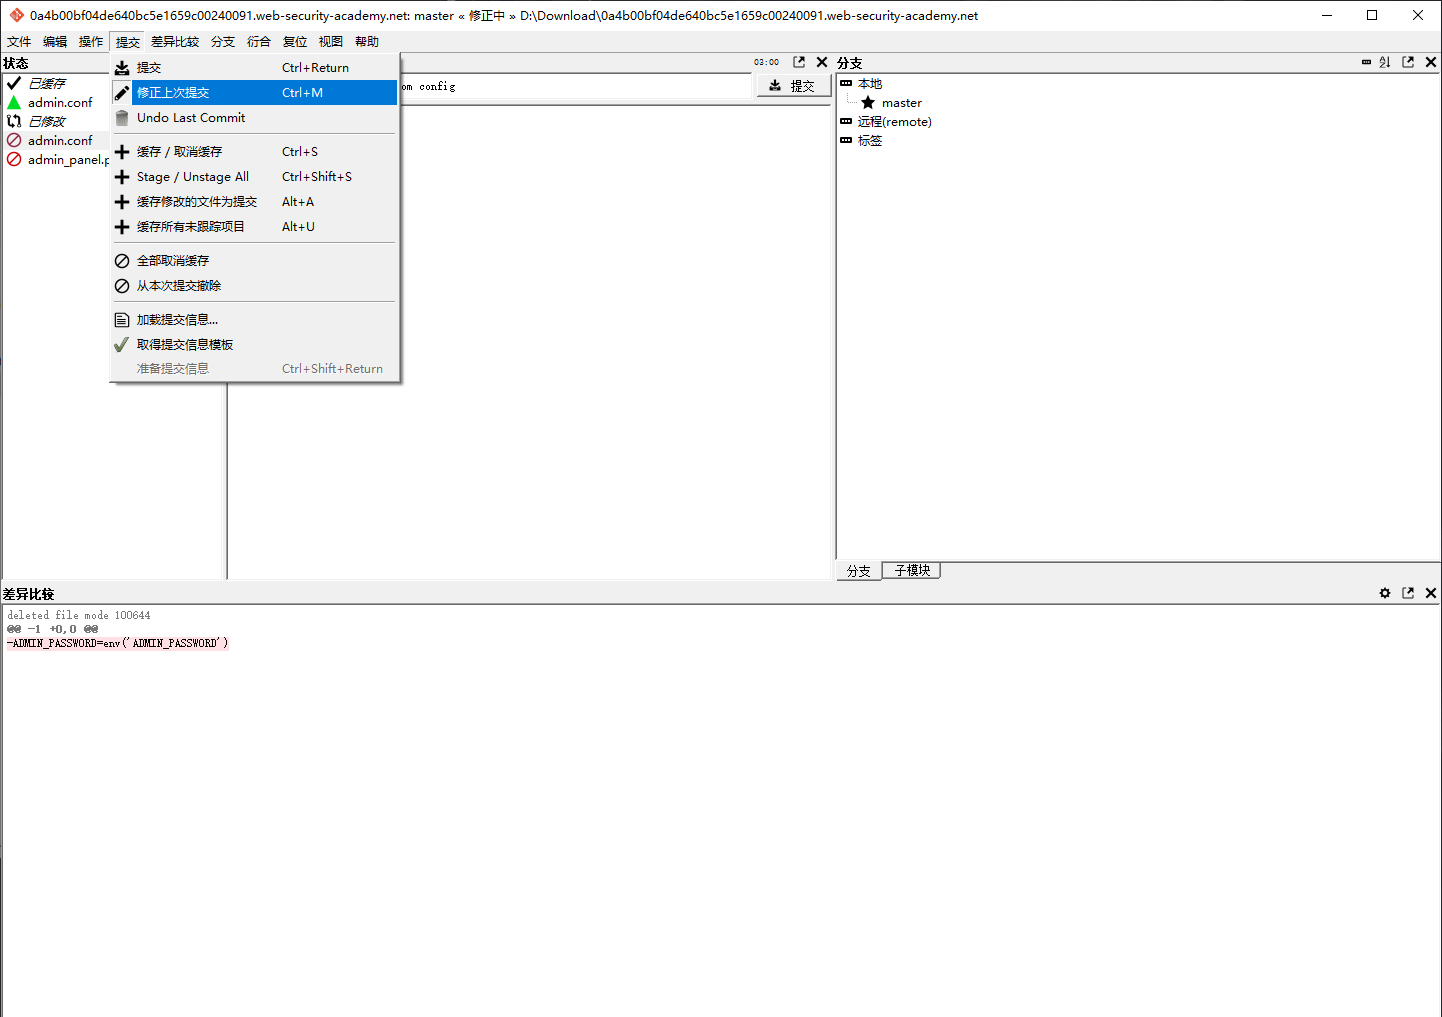Click the 已缓存 staged group header
The image size is (1442, 1017).
tap(46, 83)
